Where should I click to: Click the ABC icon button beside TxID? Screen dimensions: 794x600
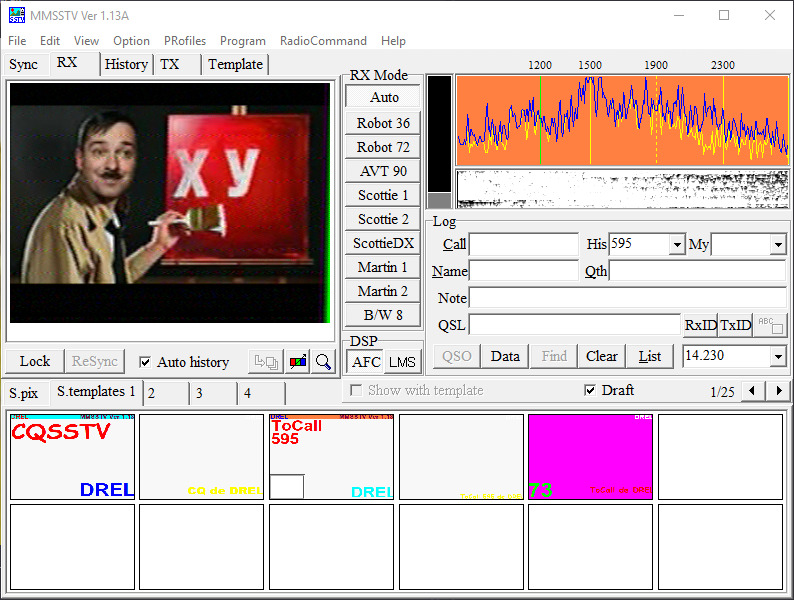coord(770,325)
